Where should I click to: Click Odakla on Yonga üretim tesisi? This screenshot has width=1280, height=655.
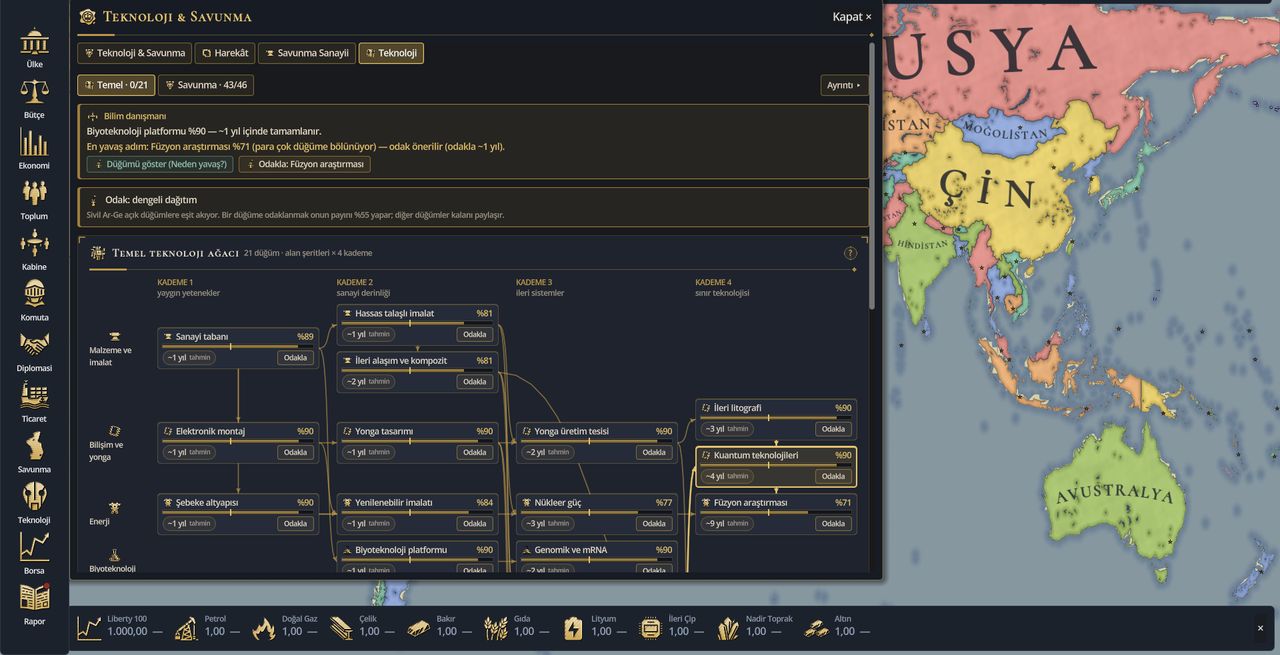tap(654, 452)
